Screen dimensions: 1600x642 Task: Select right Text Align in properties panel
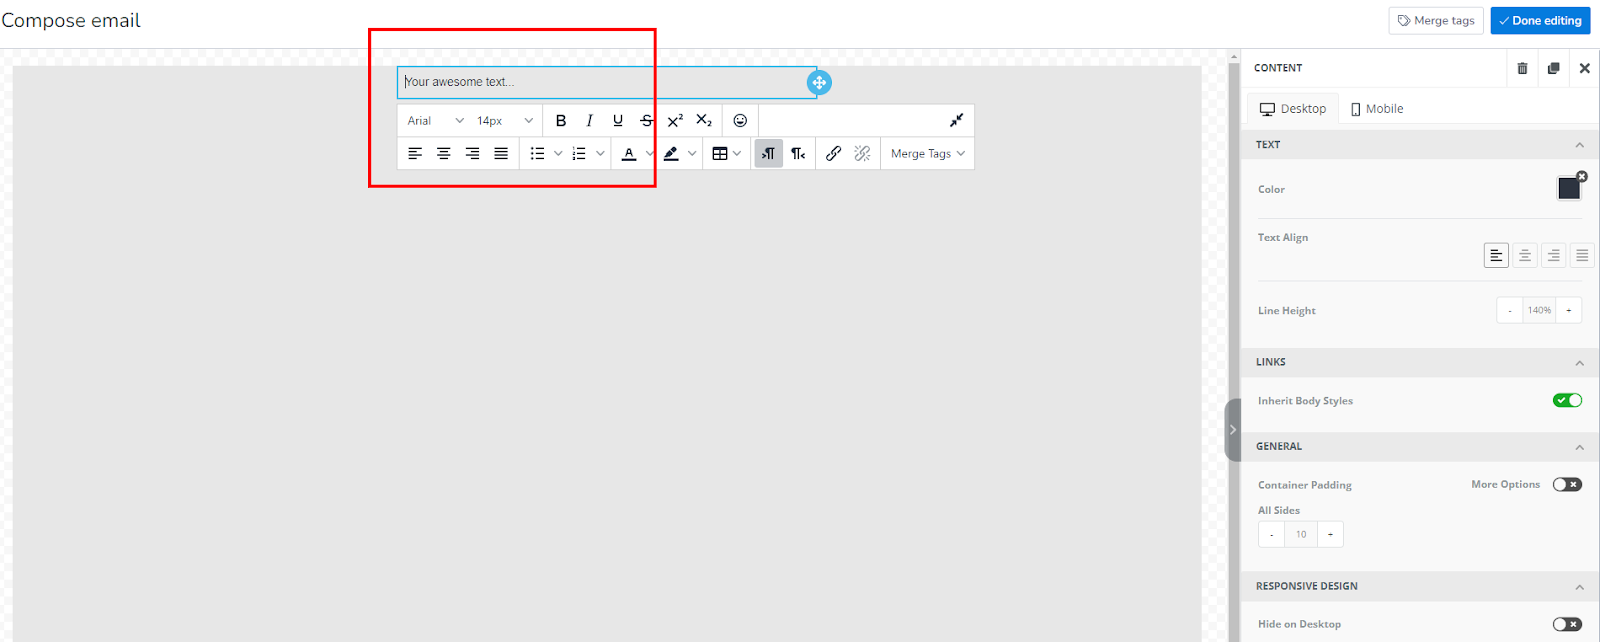coord(1553,255)
